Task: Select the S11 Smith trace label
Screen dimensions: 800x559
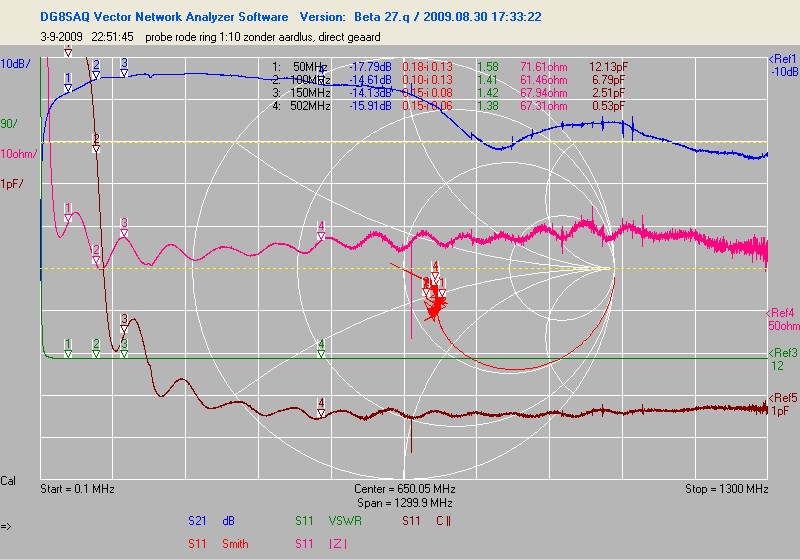Action: [x=218, y=544]
